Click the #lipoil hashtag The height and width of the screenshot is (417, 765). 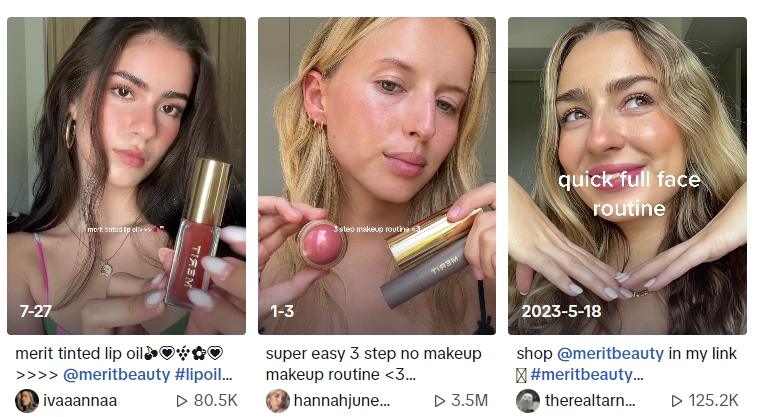205,375
